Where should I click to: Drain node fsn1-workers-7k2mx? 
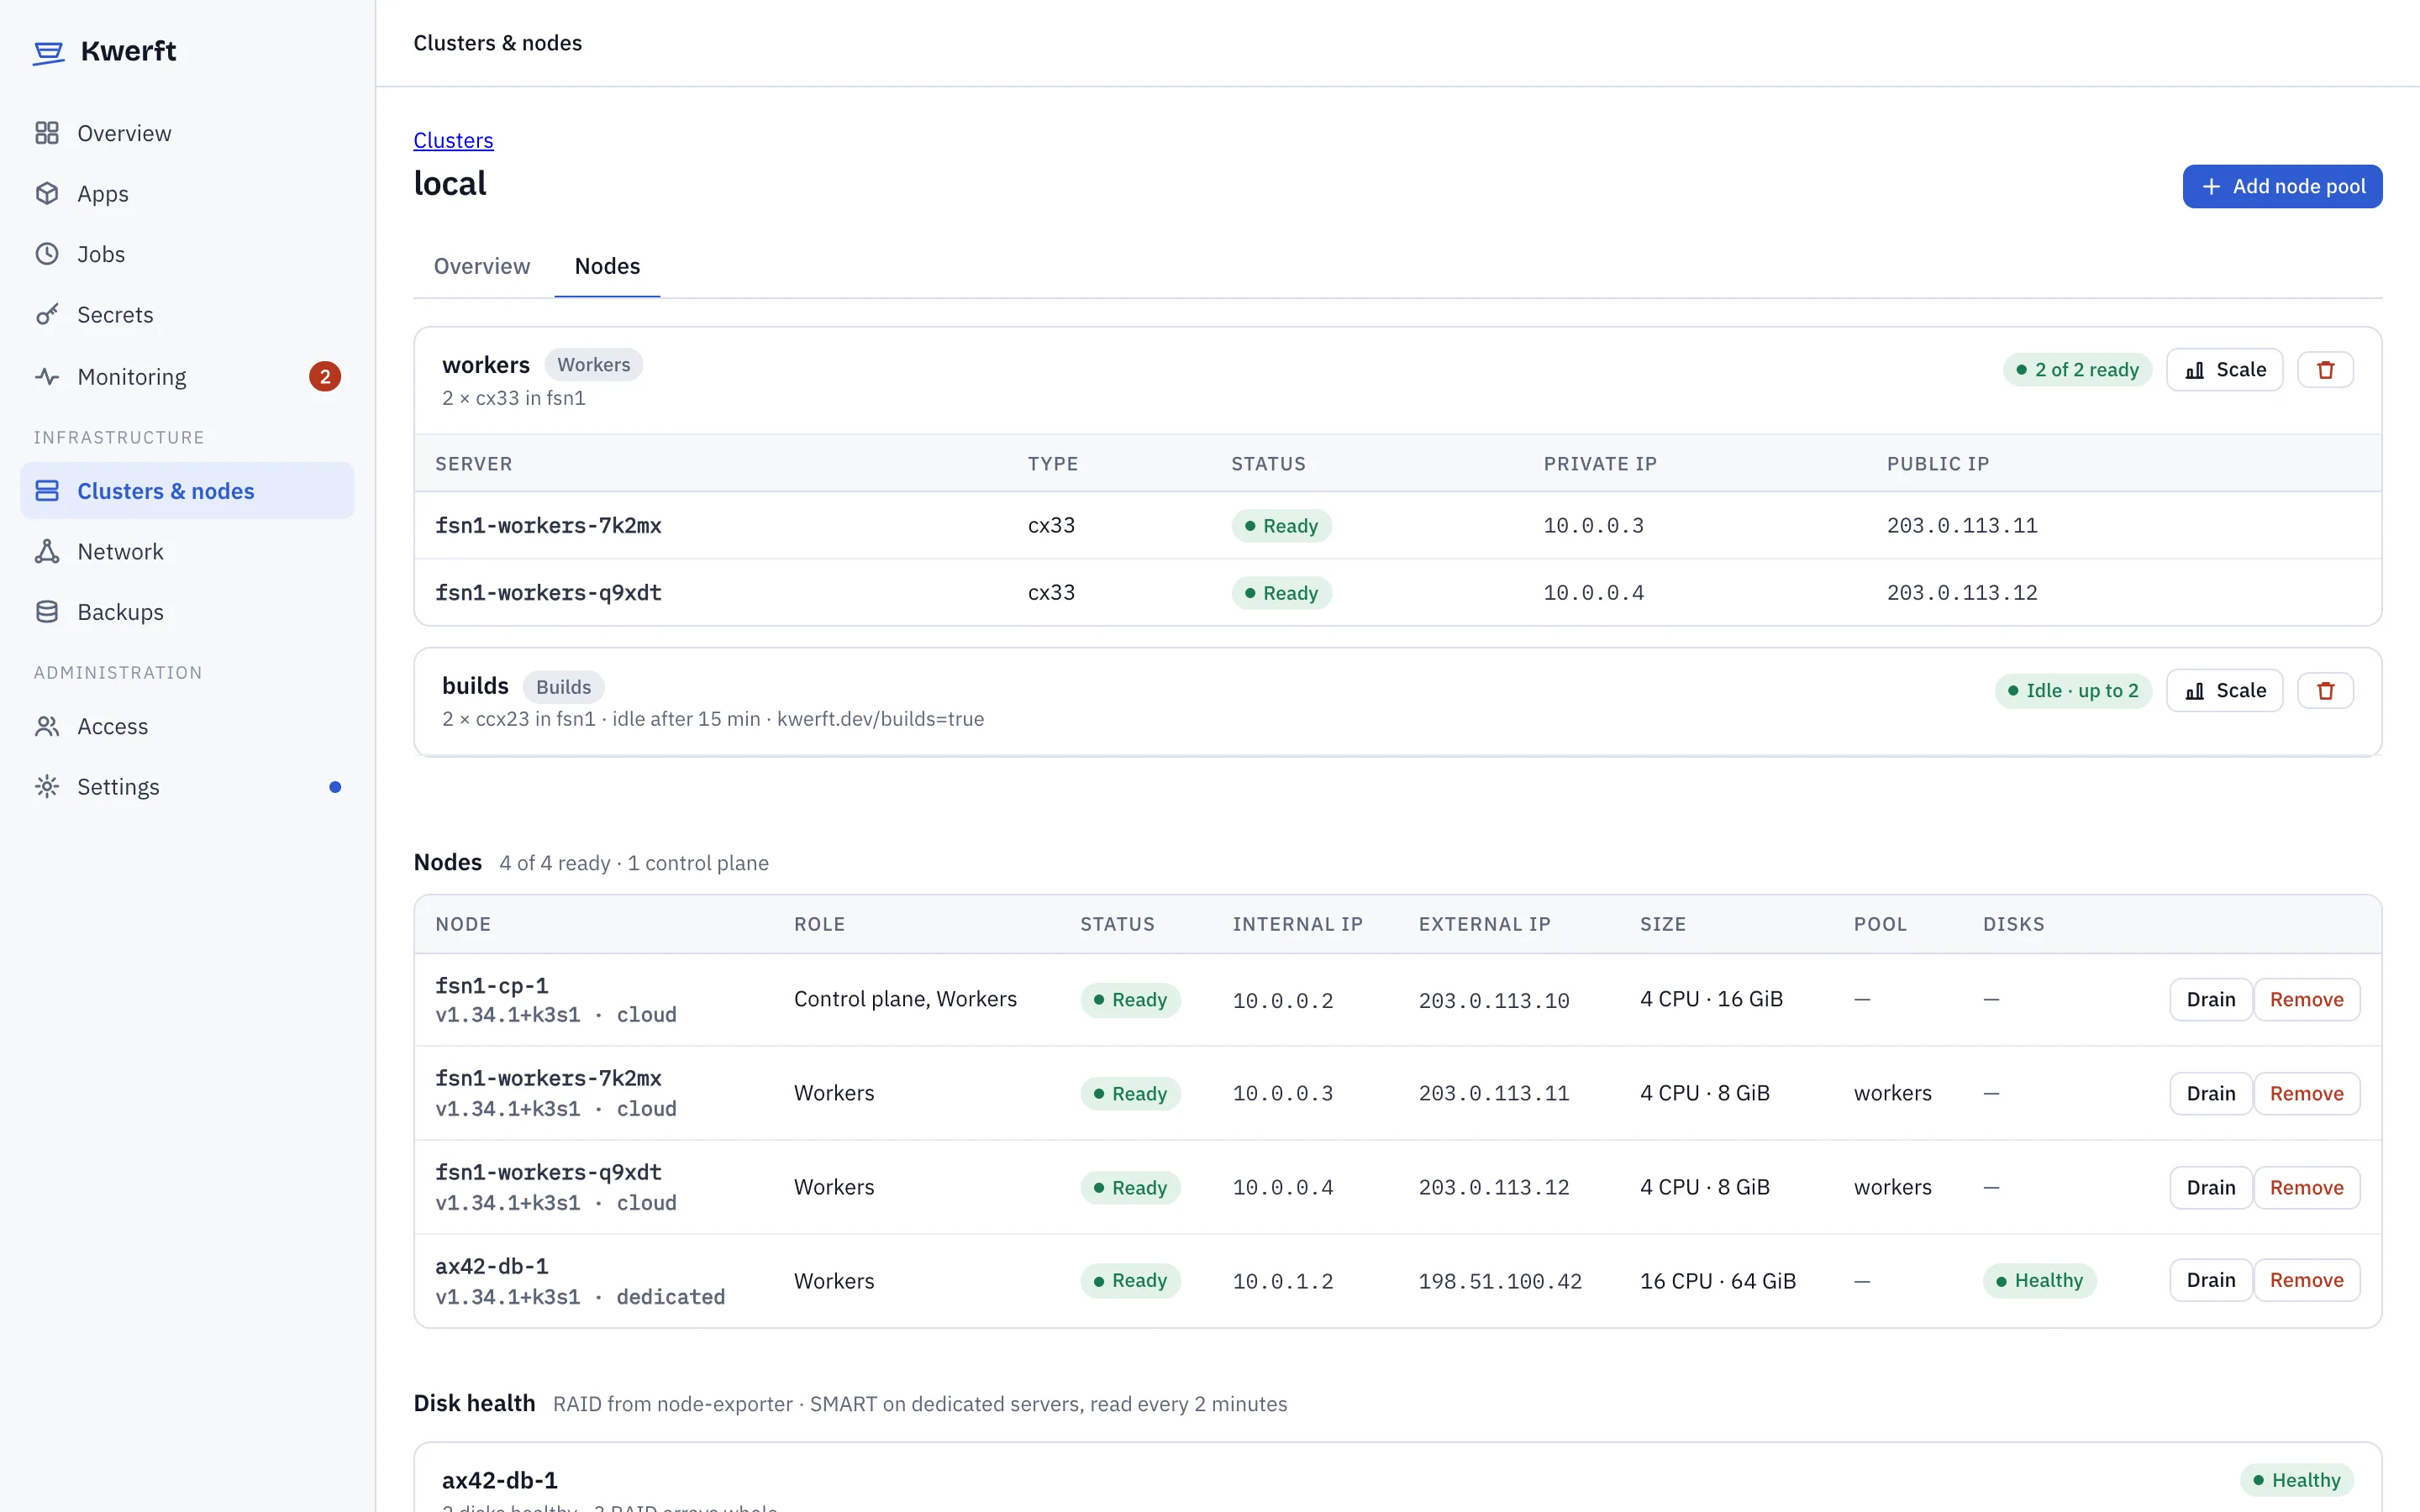[x=2210, y=1094]
